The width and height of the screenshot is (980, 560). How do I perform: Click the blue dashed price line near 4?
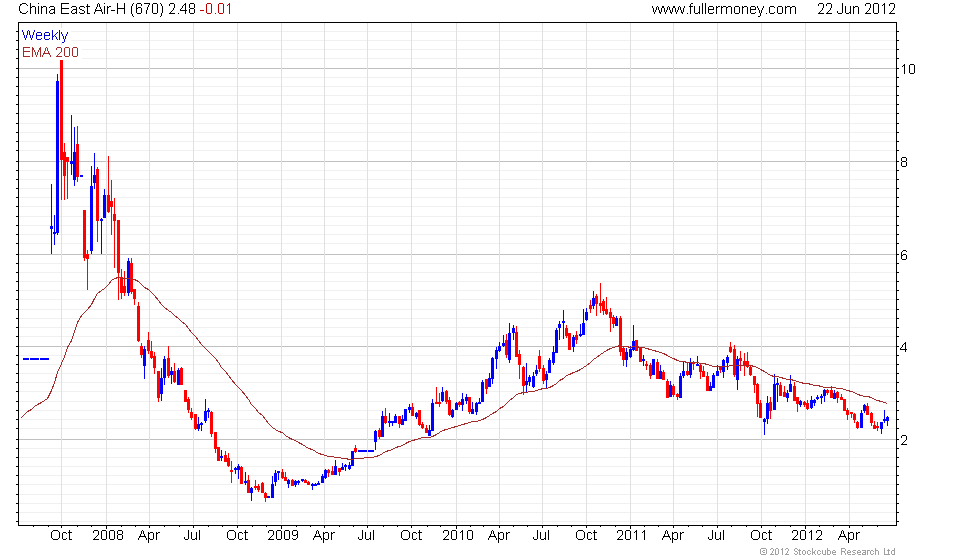36,359
